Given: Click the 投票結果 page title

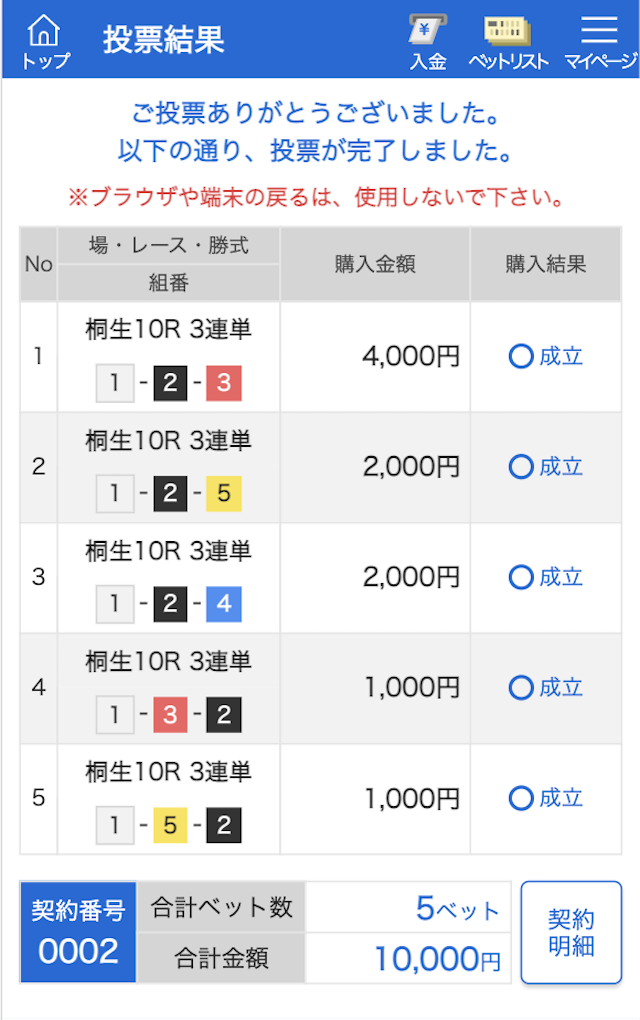Looking at the screenshot, I should coord(163,40).
